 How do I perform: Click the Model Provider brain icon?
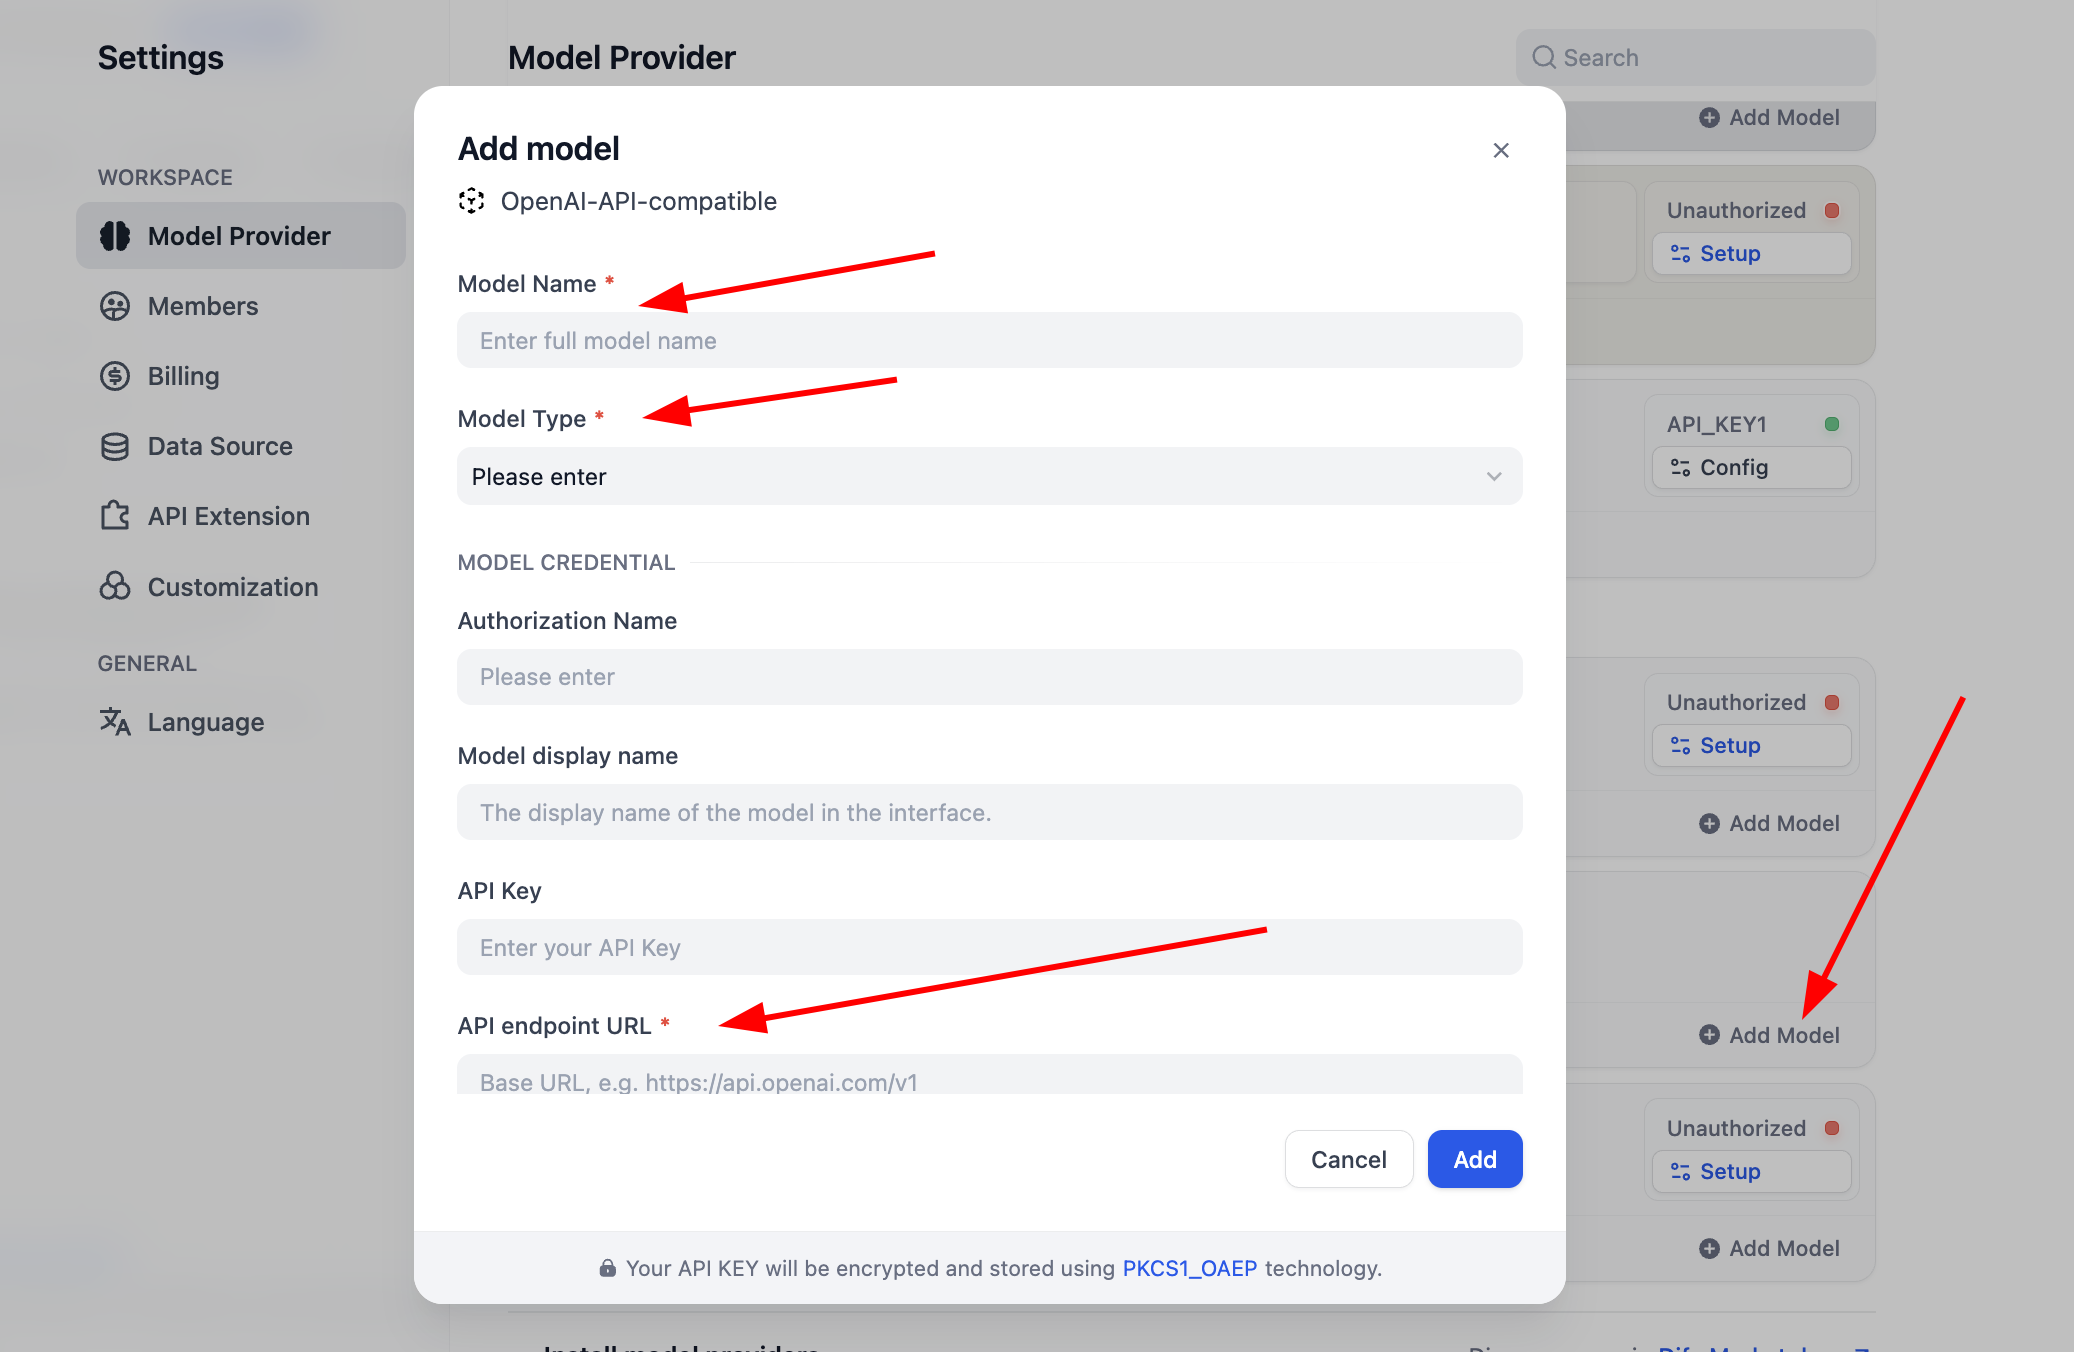click(x=115, y=236)
